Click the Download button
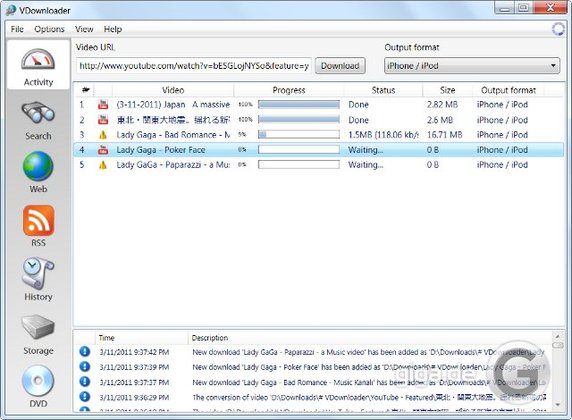This screenshot has width=572, height=420. (x=340, y=66)
